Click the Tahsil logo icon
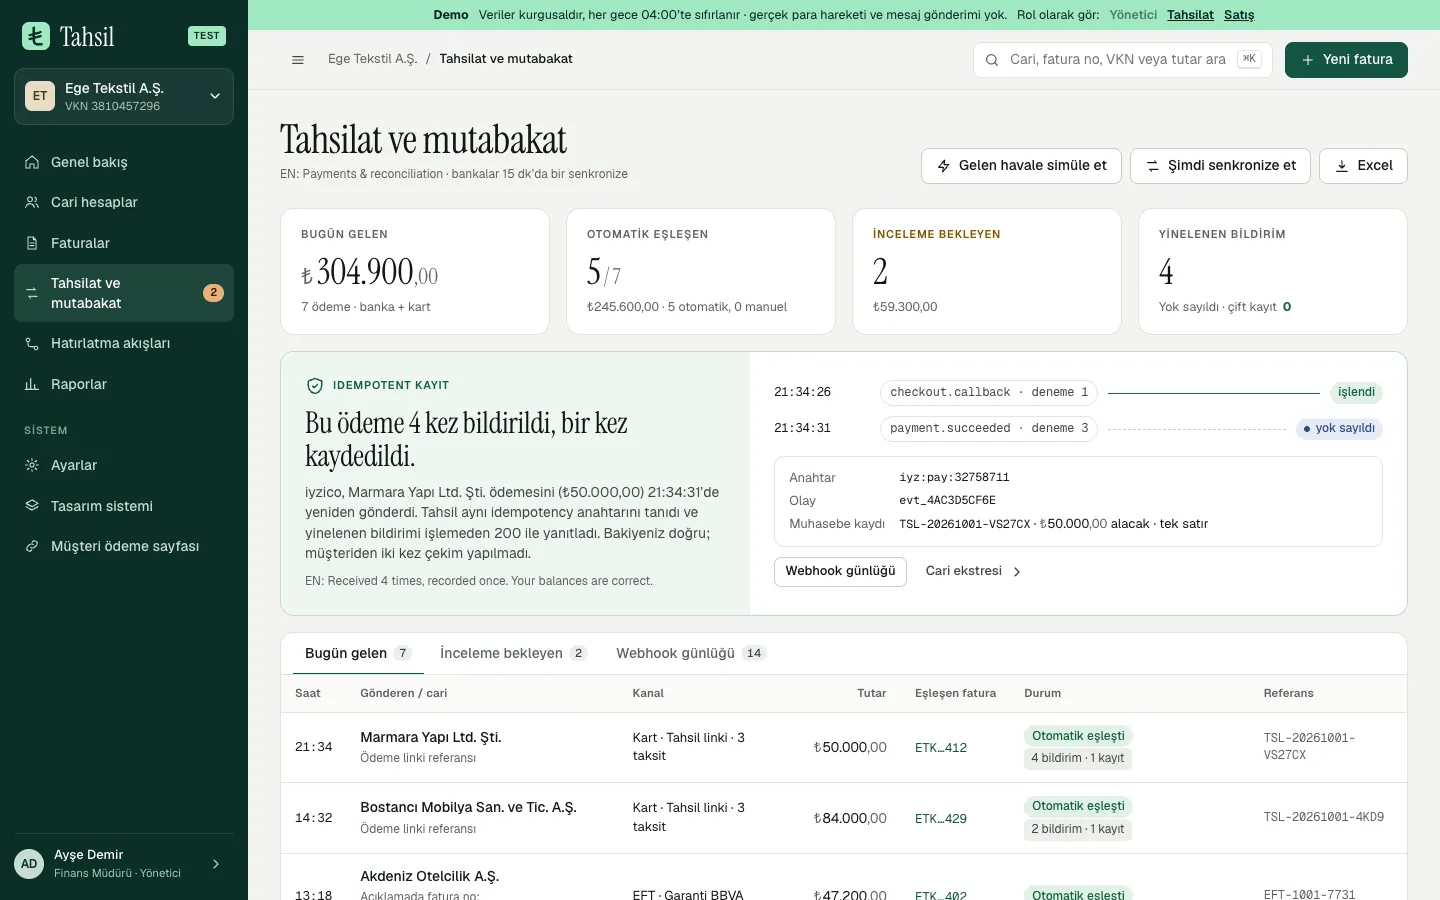 36,36
